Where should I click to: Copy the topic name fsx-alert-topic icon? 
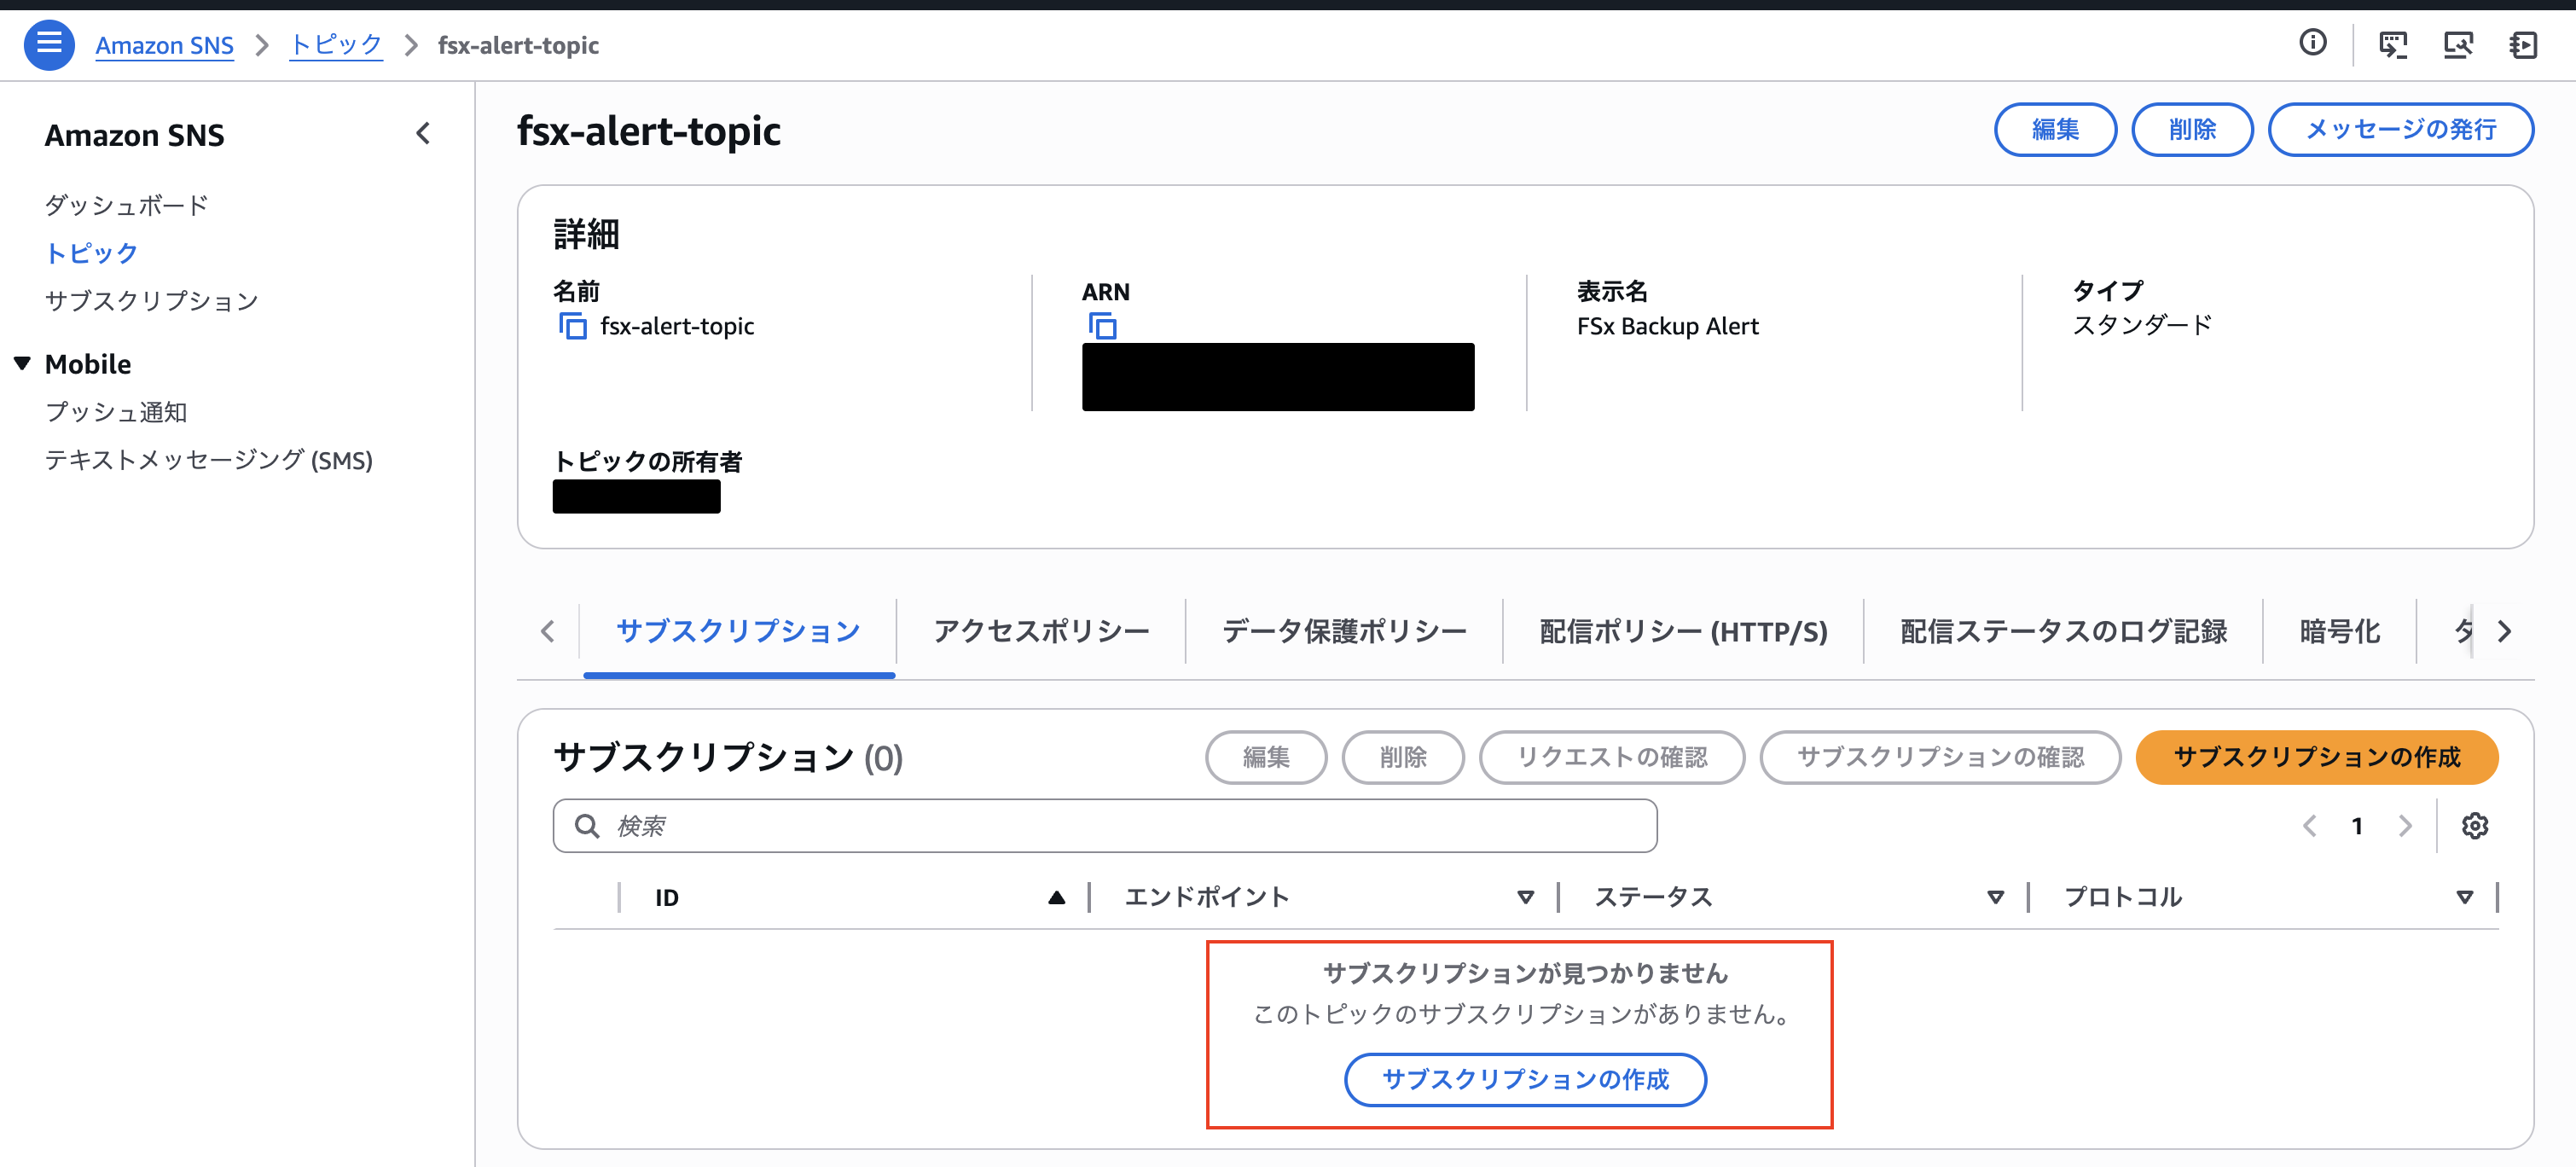[572, 326]
